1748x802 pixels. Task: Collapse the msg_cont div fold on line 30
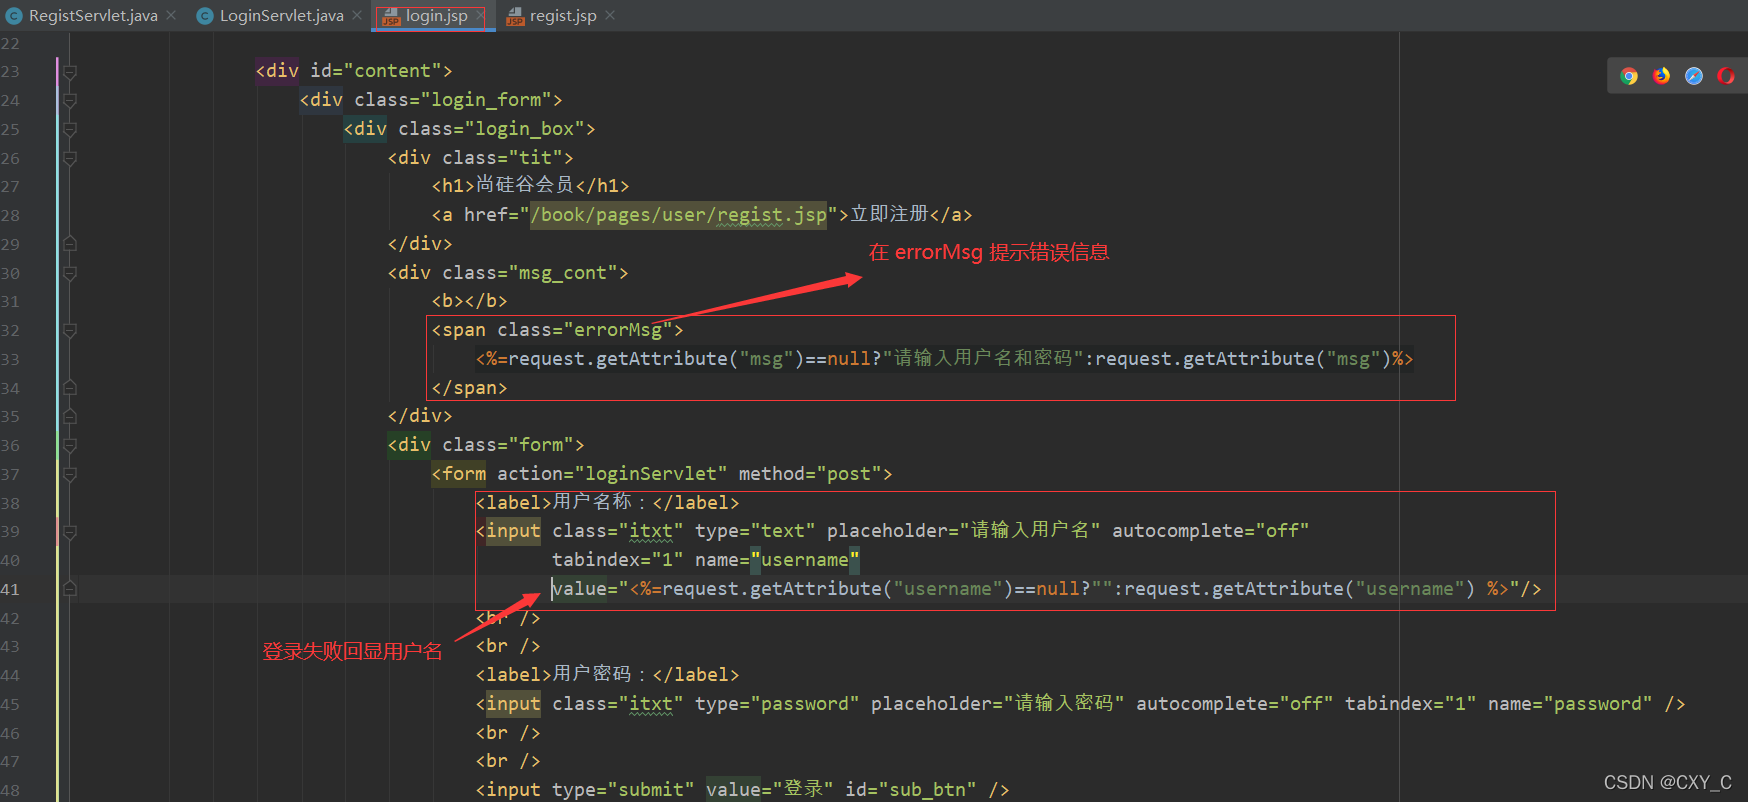[70, 273]
